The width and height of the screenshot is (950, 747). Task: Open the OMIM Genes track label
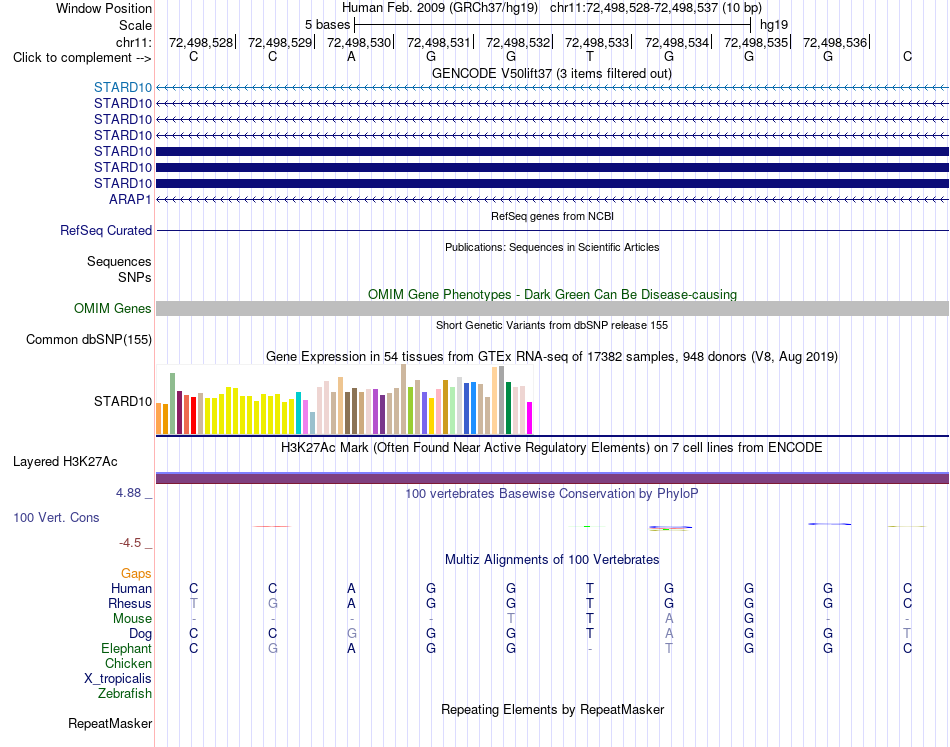tap(112, 308)
